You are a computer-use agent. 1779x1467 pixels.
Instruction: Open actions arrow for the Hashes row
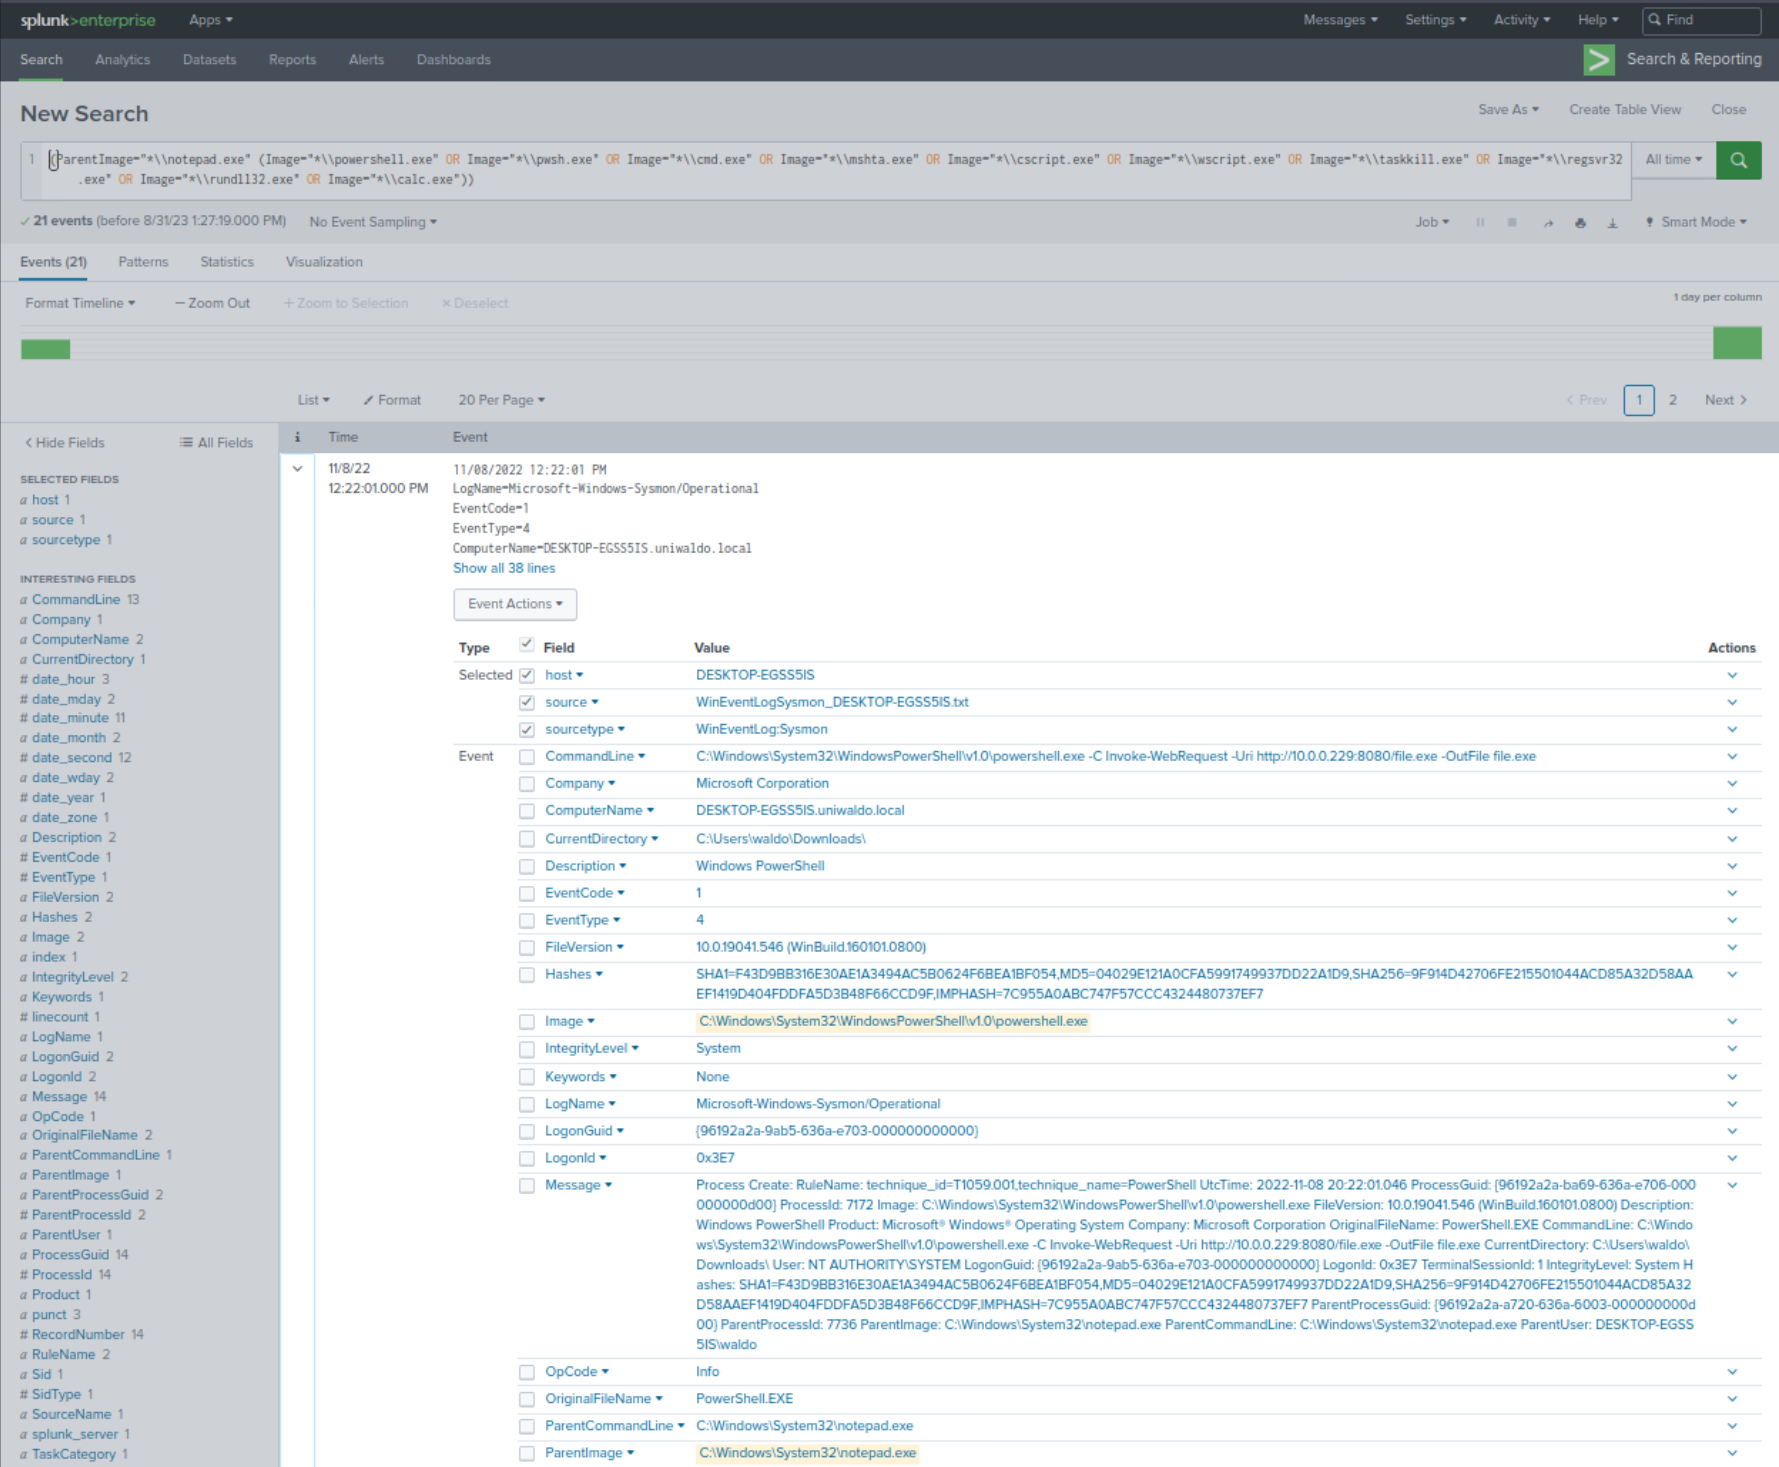pyautogui.click(x=1732, y=974)
